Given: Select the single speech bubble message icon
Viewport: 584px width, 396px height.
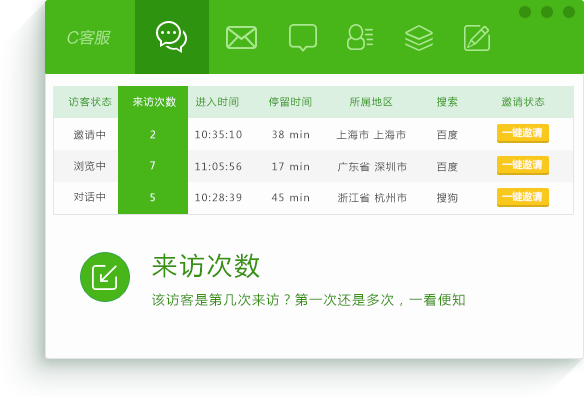Looking at the screenshot, I should click(x=303, y=37).
